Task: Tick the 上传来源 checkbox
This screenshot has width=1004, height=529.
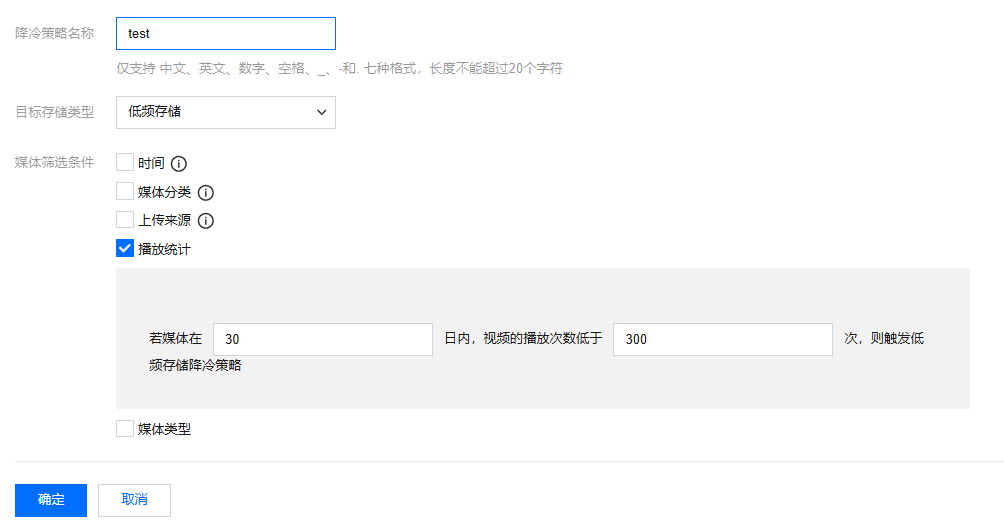Action: coord(125,220)
